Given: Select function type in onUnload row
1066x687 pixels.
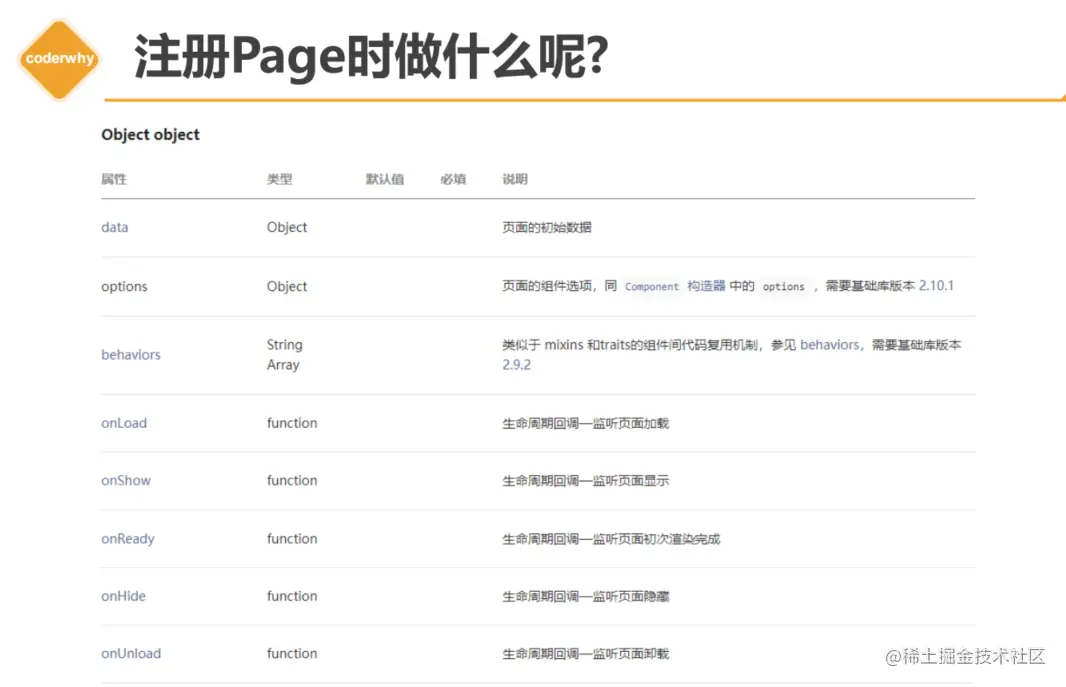Looking at the screenshot, I should 292,654.
